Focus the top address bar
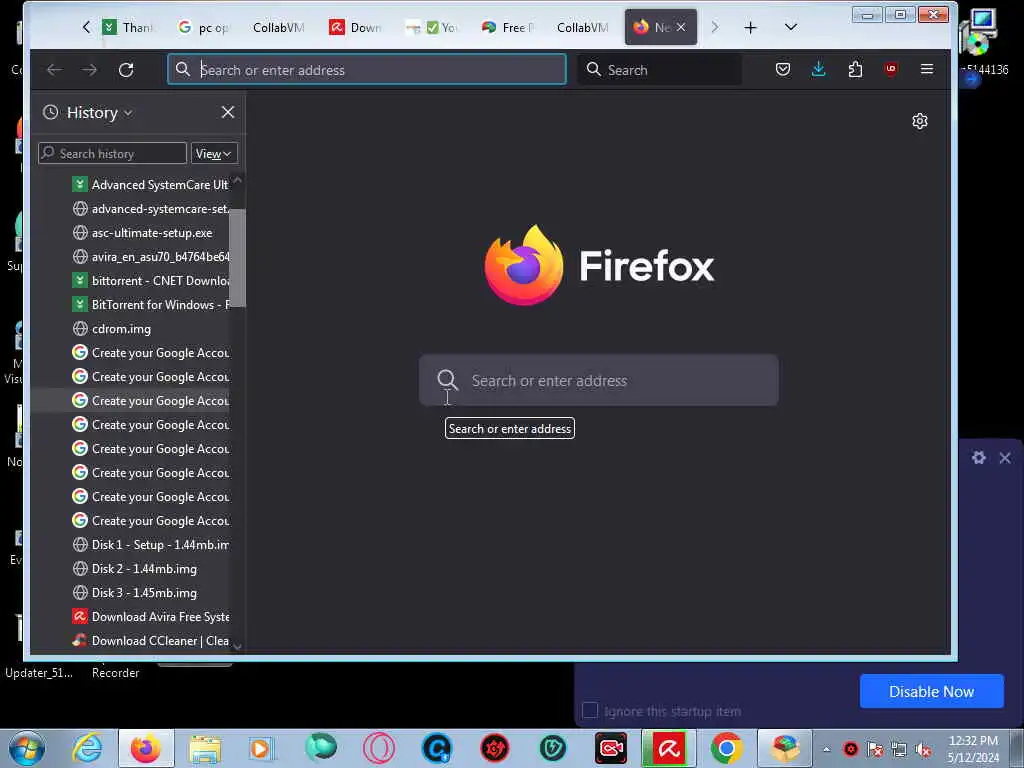This screenshot has height=768, width=1024. point(367,70)
